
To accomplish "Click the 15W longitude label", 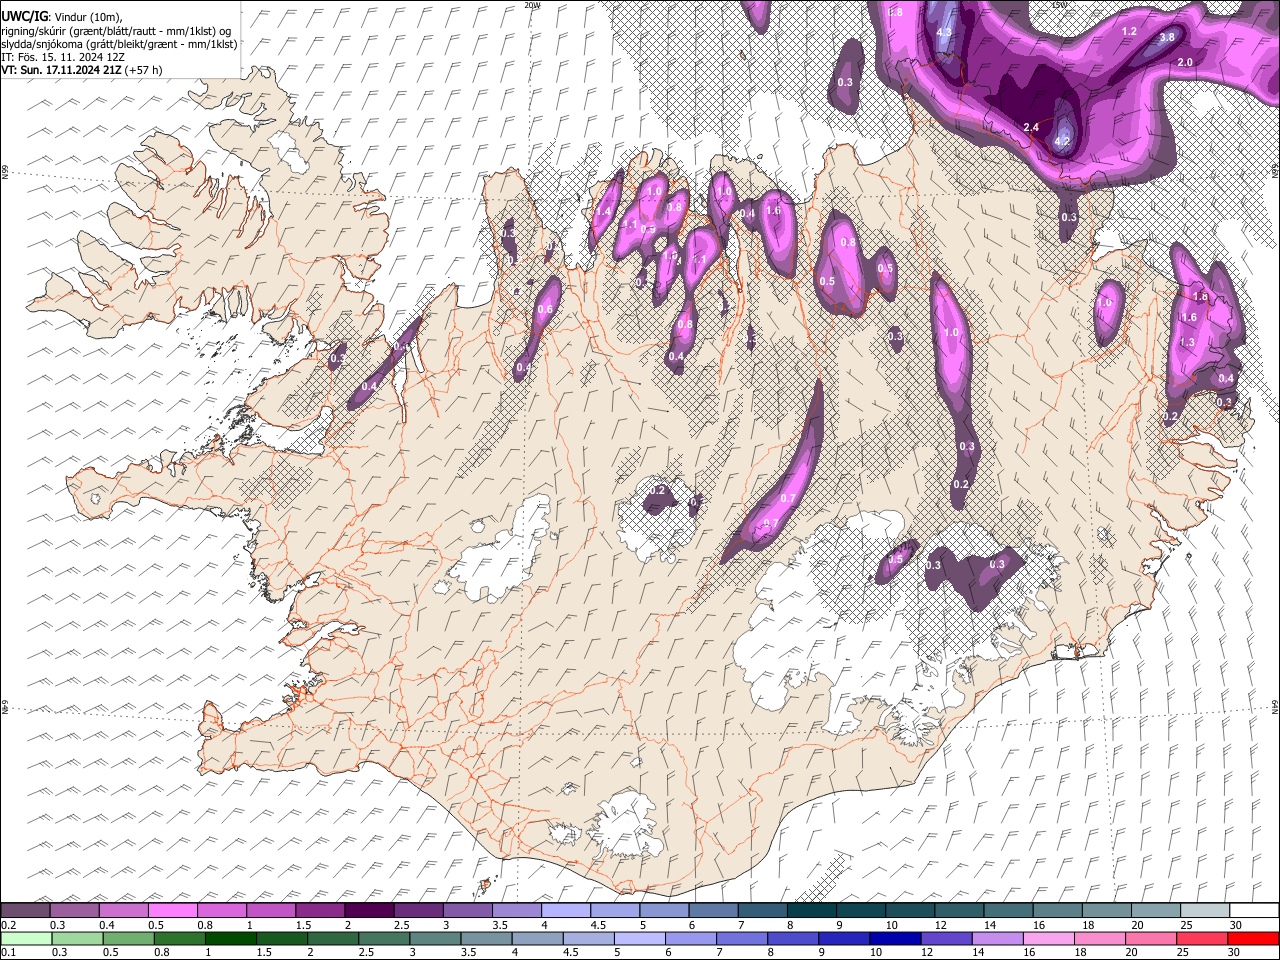I will [x=1059, y=5].
